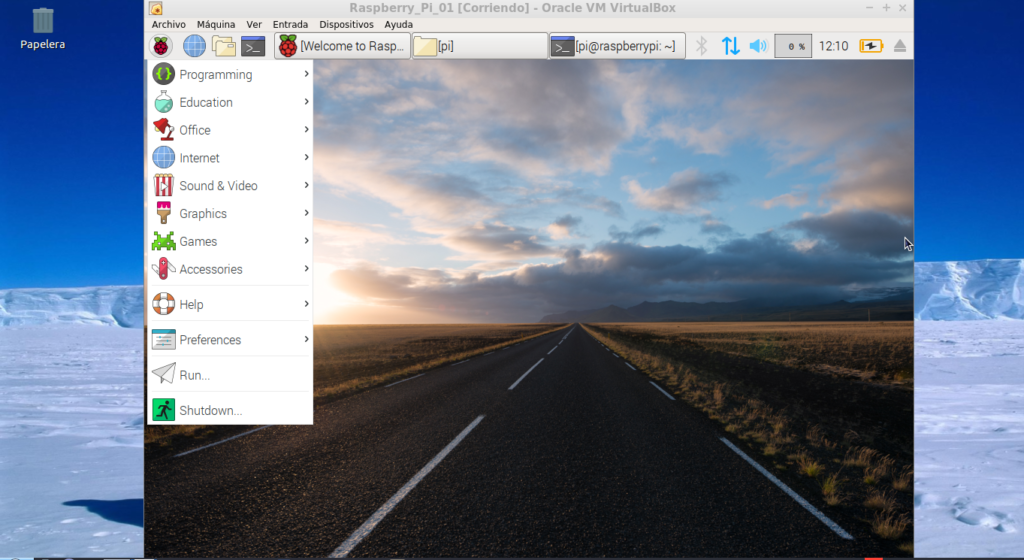This screenshot has width=1024, height=560.
Task: Click the Games space invader icon
Action: (163, 241)
